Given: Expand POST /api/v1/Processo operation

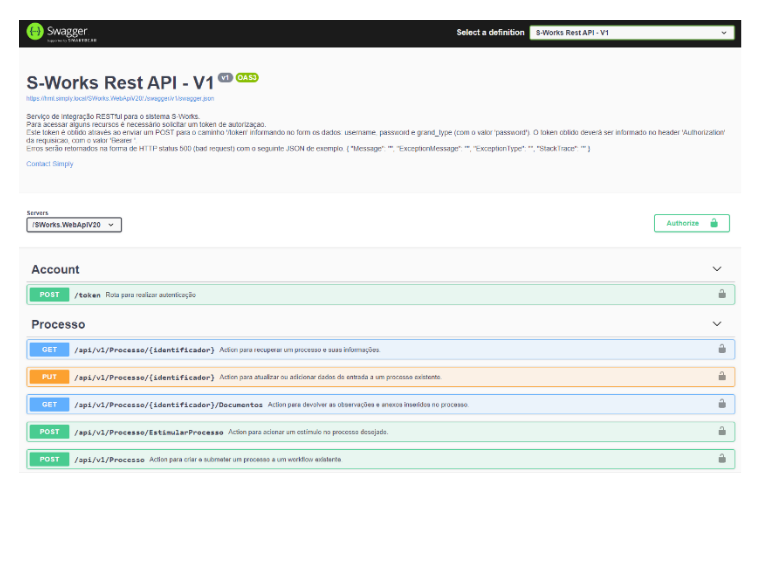Looking at the screenshot, I should [x=380, y=459].
